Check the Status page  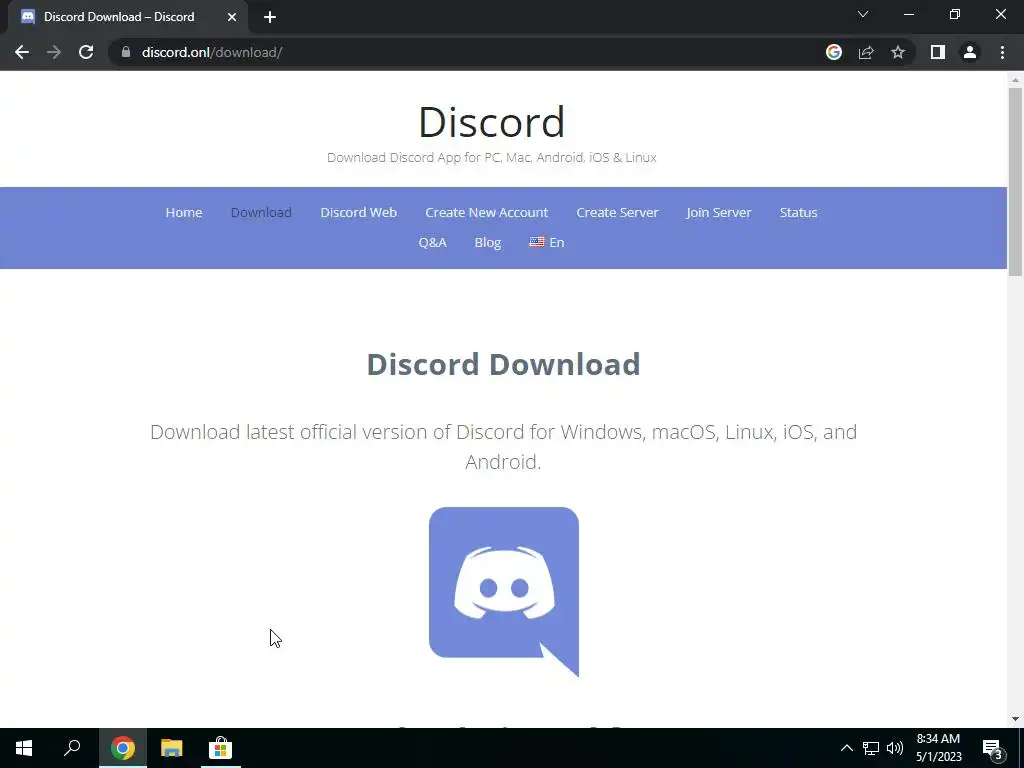pos(798,212)
